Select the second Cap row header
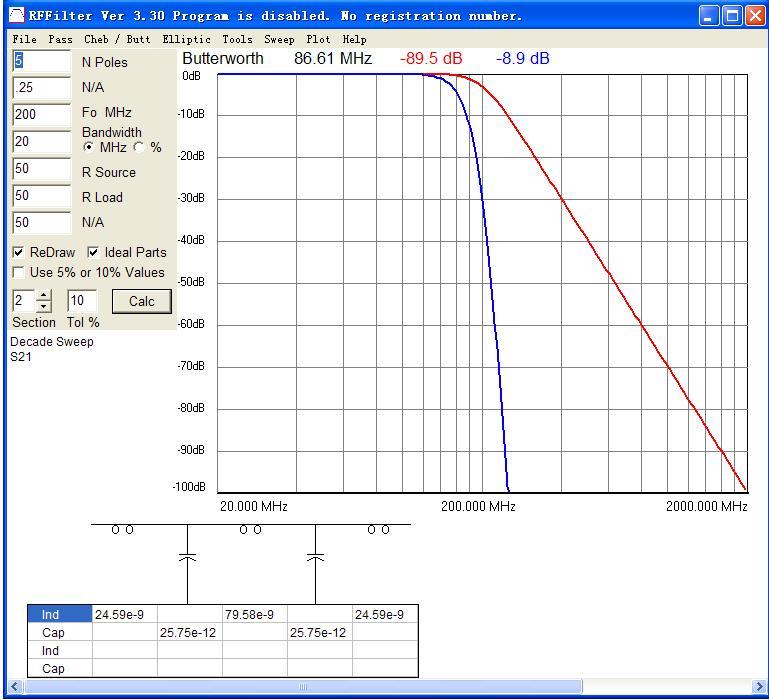The height and width of the screenshot is (700, 769). coord(60,669)
